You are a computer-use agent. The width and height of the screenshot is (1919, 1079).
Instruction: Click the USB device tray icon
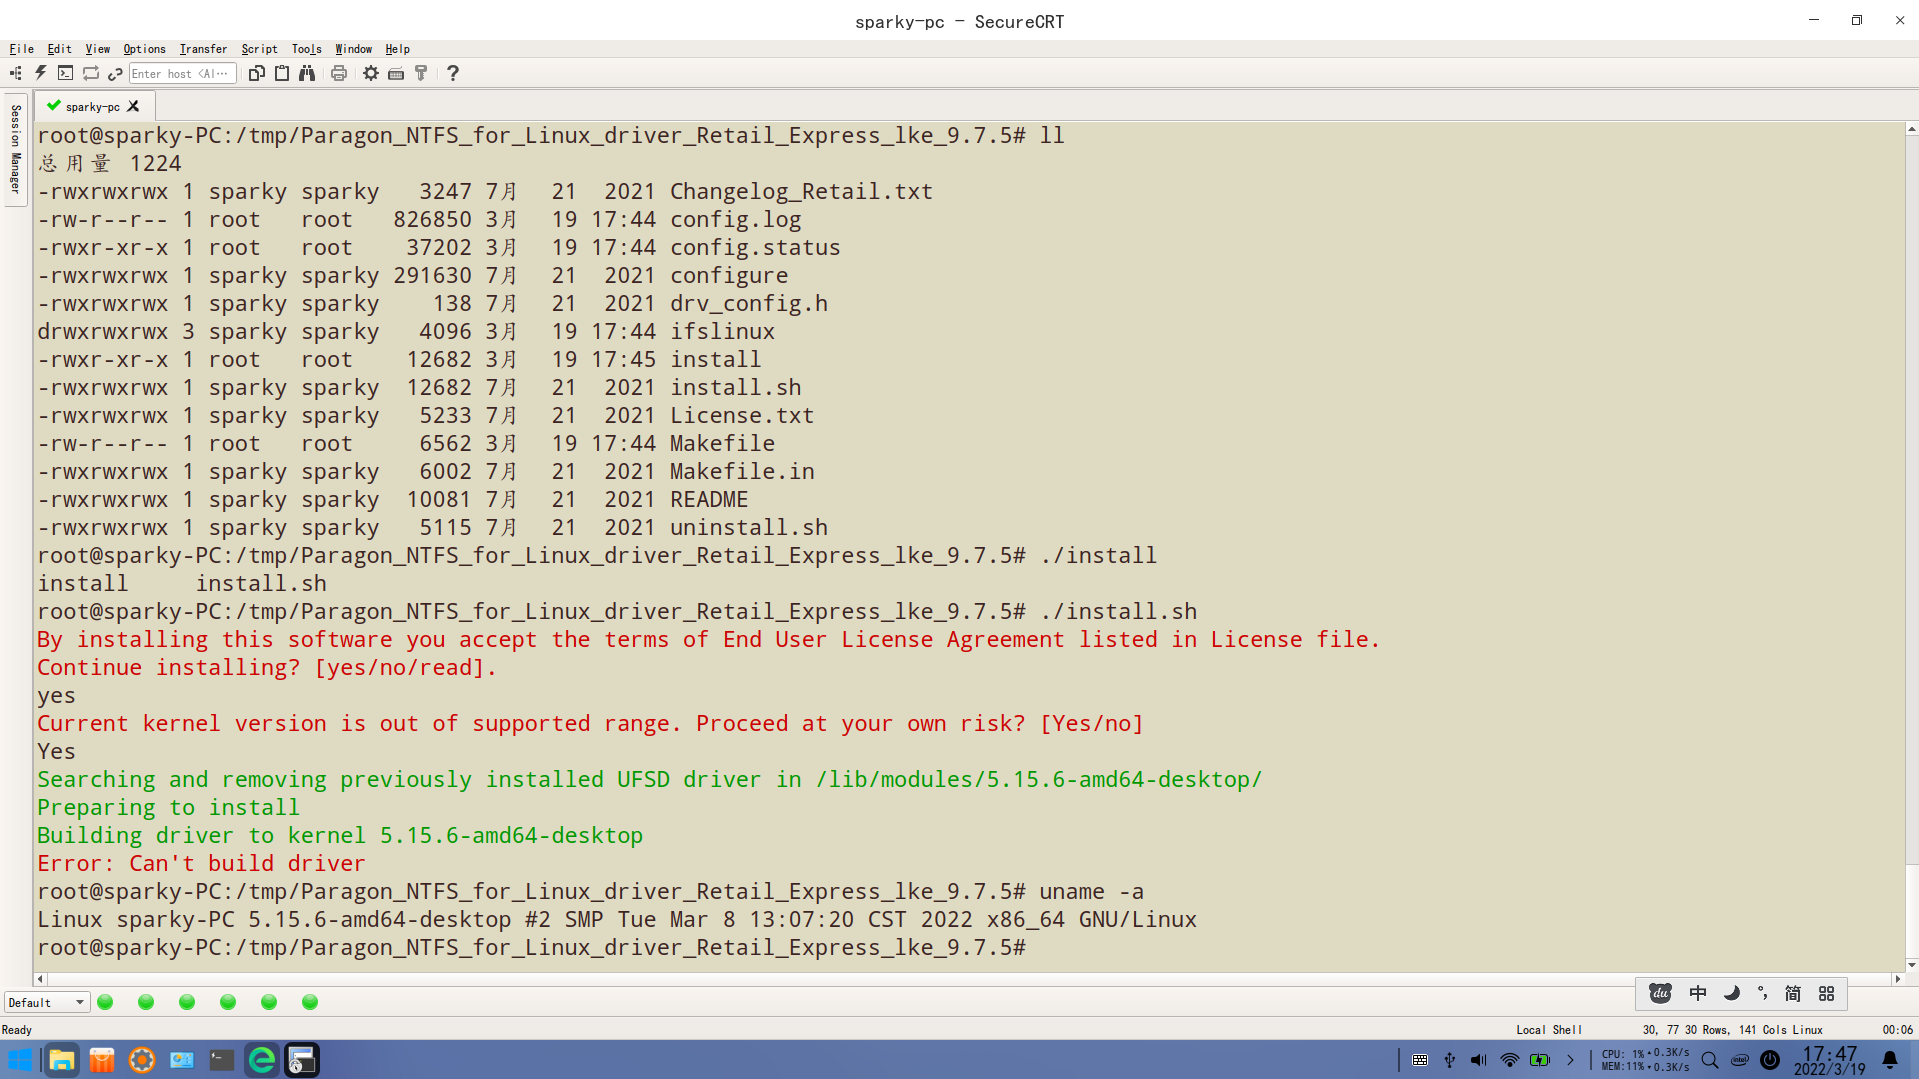[1450, 1060]
